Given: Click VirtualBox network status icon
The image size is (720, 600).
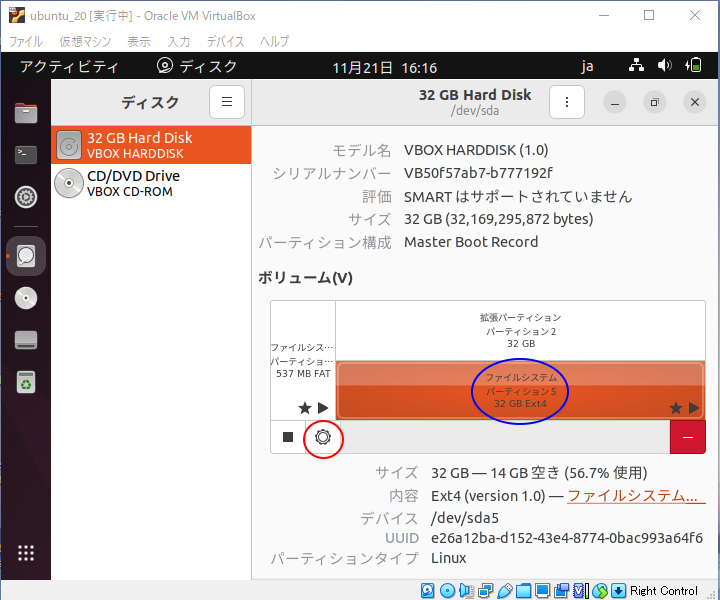Looking at the screenshot, I should [485, 590].
